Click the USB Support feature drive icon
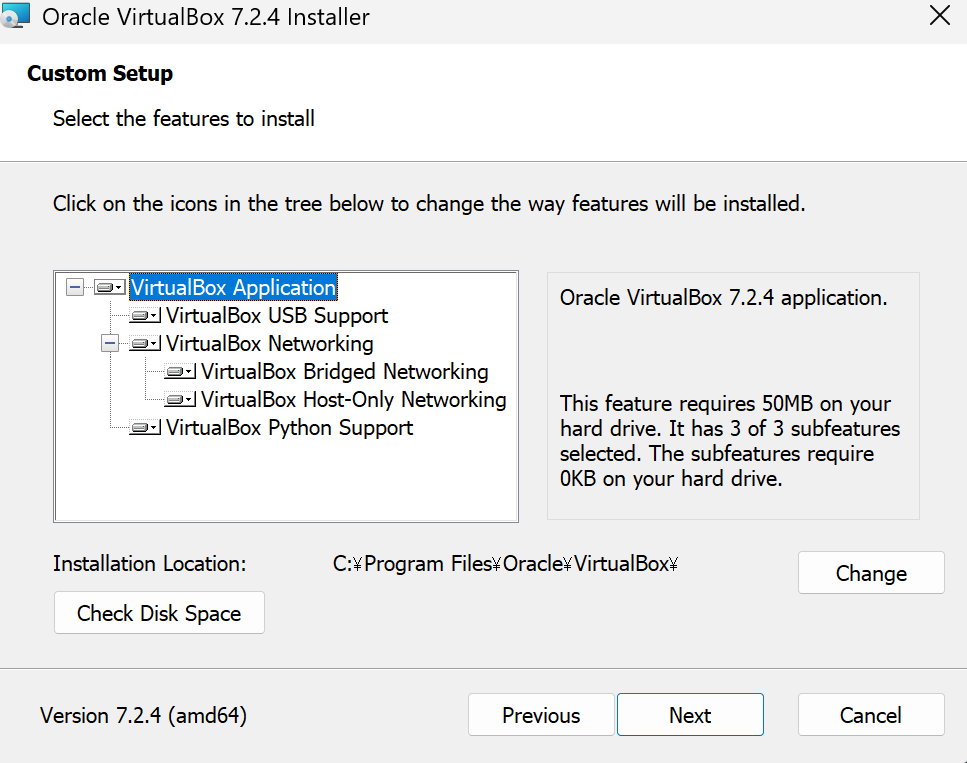967x763 pixels. click(x=144, y=316)
